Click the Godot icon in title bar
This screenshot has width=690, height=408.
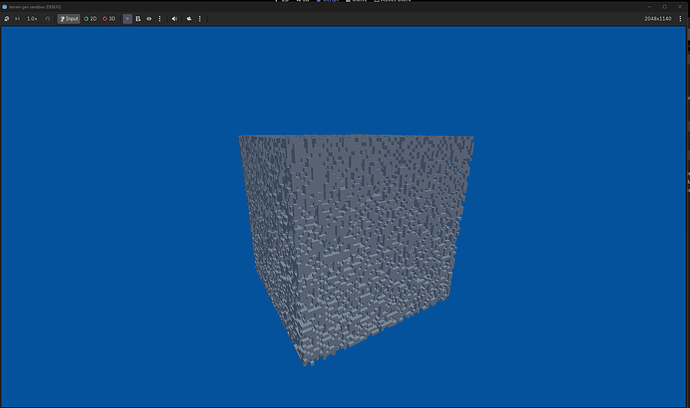4,7
